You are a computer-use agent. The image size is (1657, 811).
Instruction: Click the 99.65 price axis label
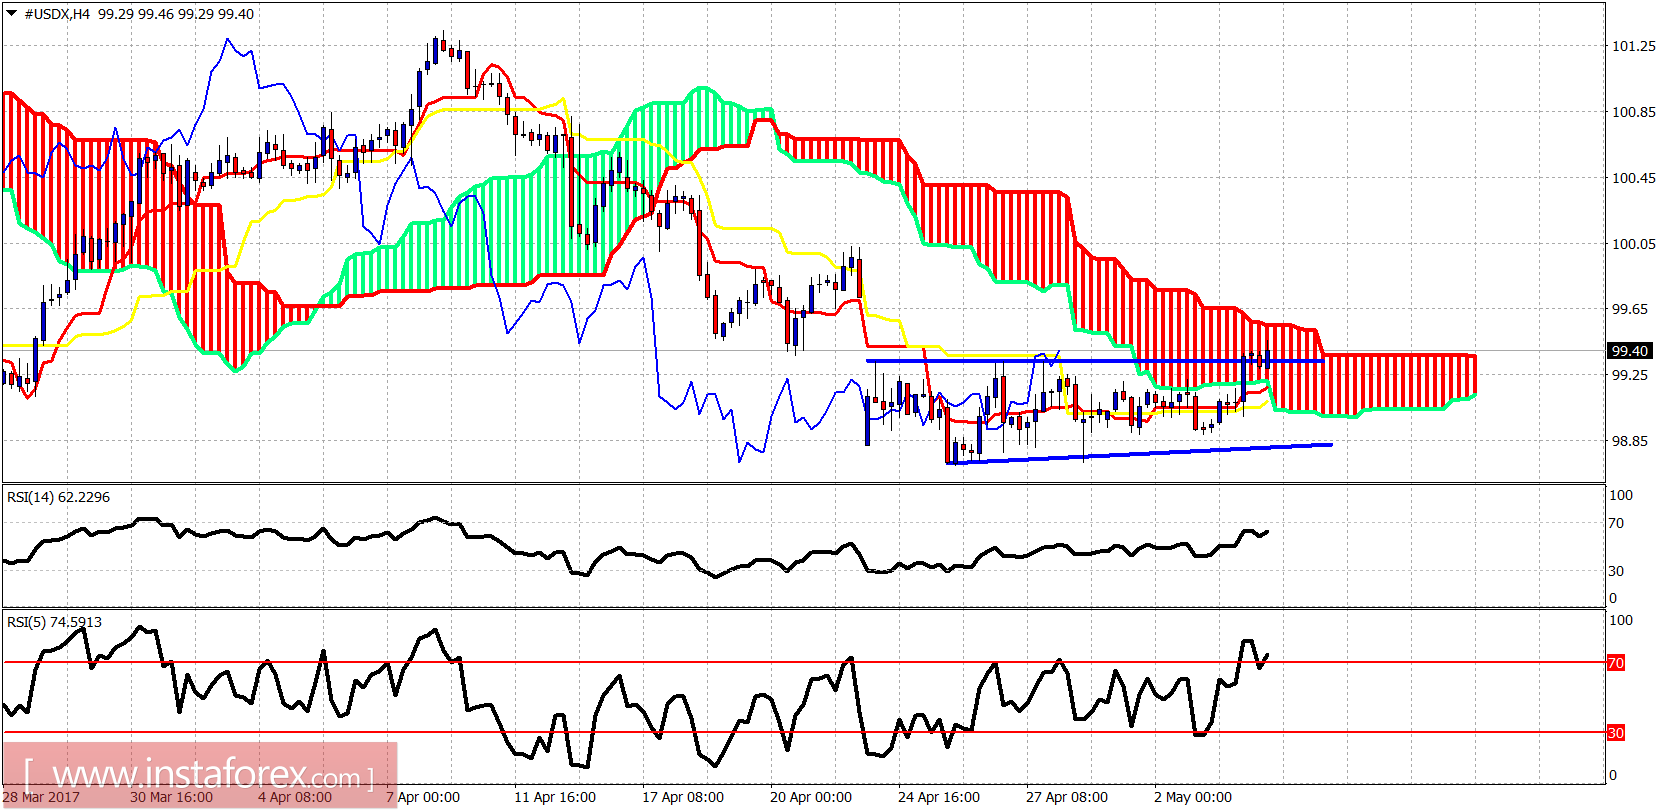click(1630, 309)
